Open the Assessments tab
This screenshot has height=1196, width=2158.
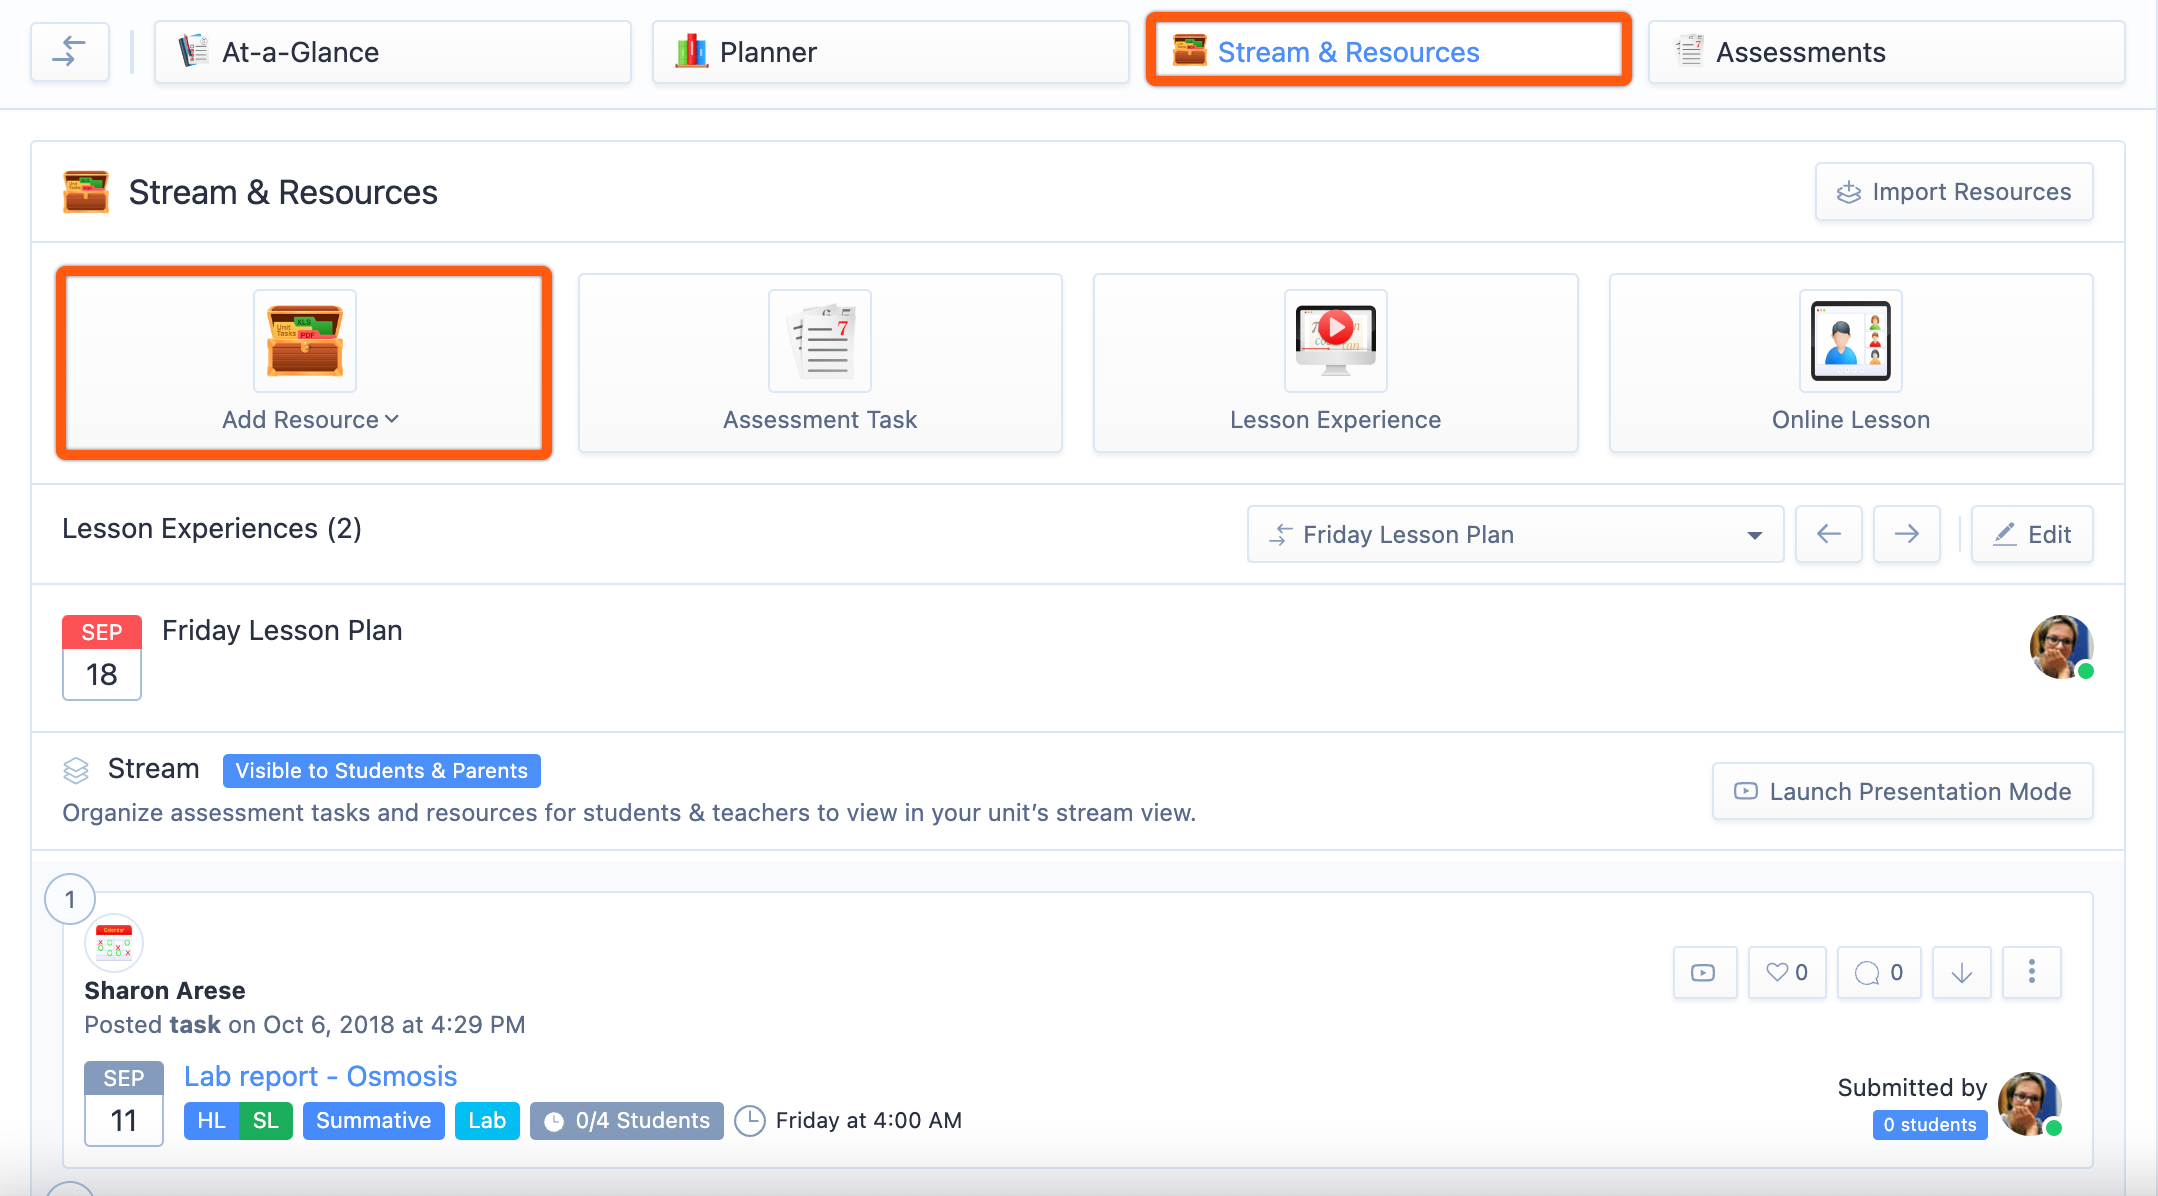coord(1885,52)
